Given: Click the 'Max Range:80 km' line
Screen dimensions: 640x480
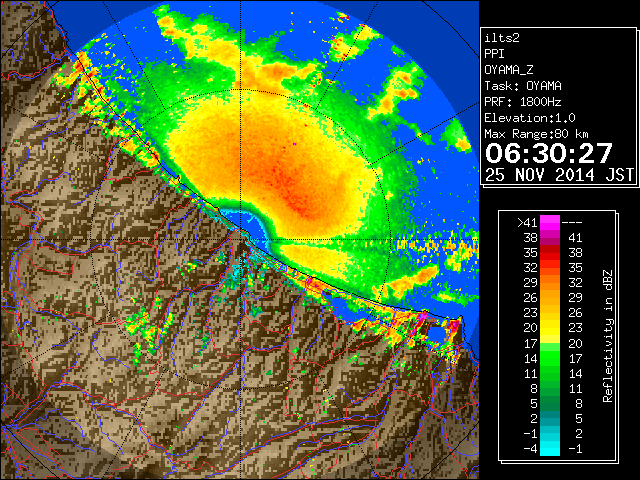Looking at the screenshot, I should [536, 134].
